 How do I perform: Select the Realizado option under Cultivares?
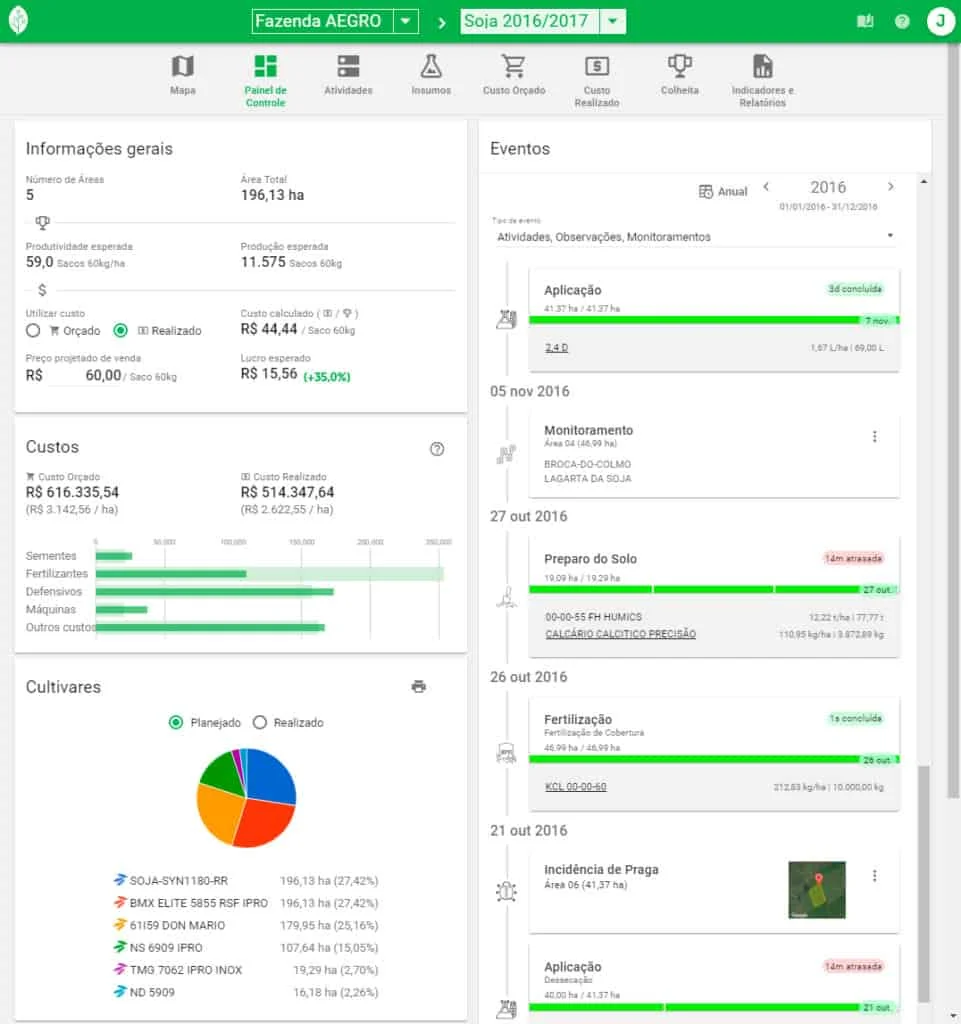tap(262, 723)
